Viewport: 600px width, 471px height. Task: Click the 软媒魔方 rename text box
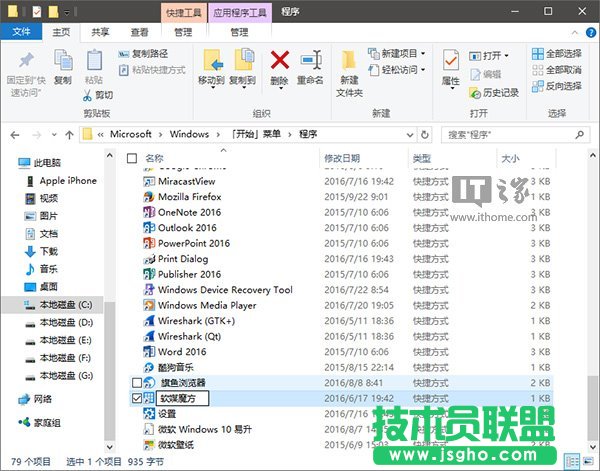pyautogui.click(x=183, y=398)
